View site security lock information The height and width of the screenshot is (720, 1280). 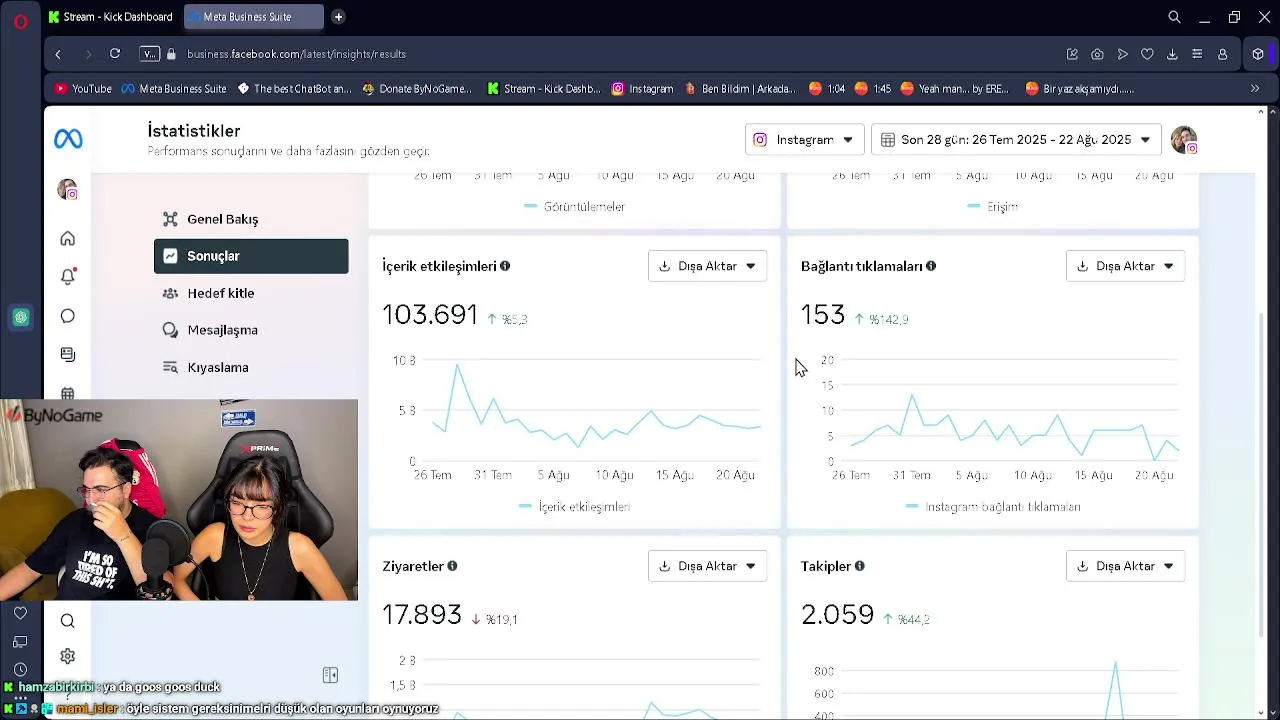171,54
